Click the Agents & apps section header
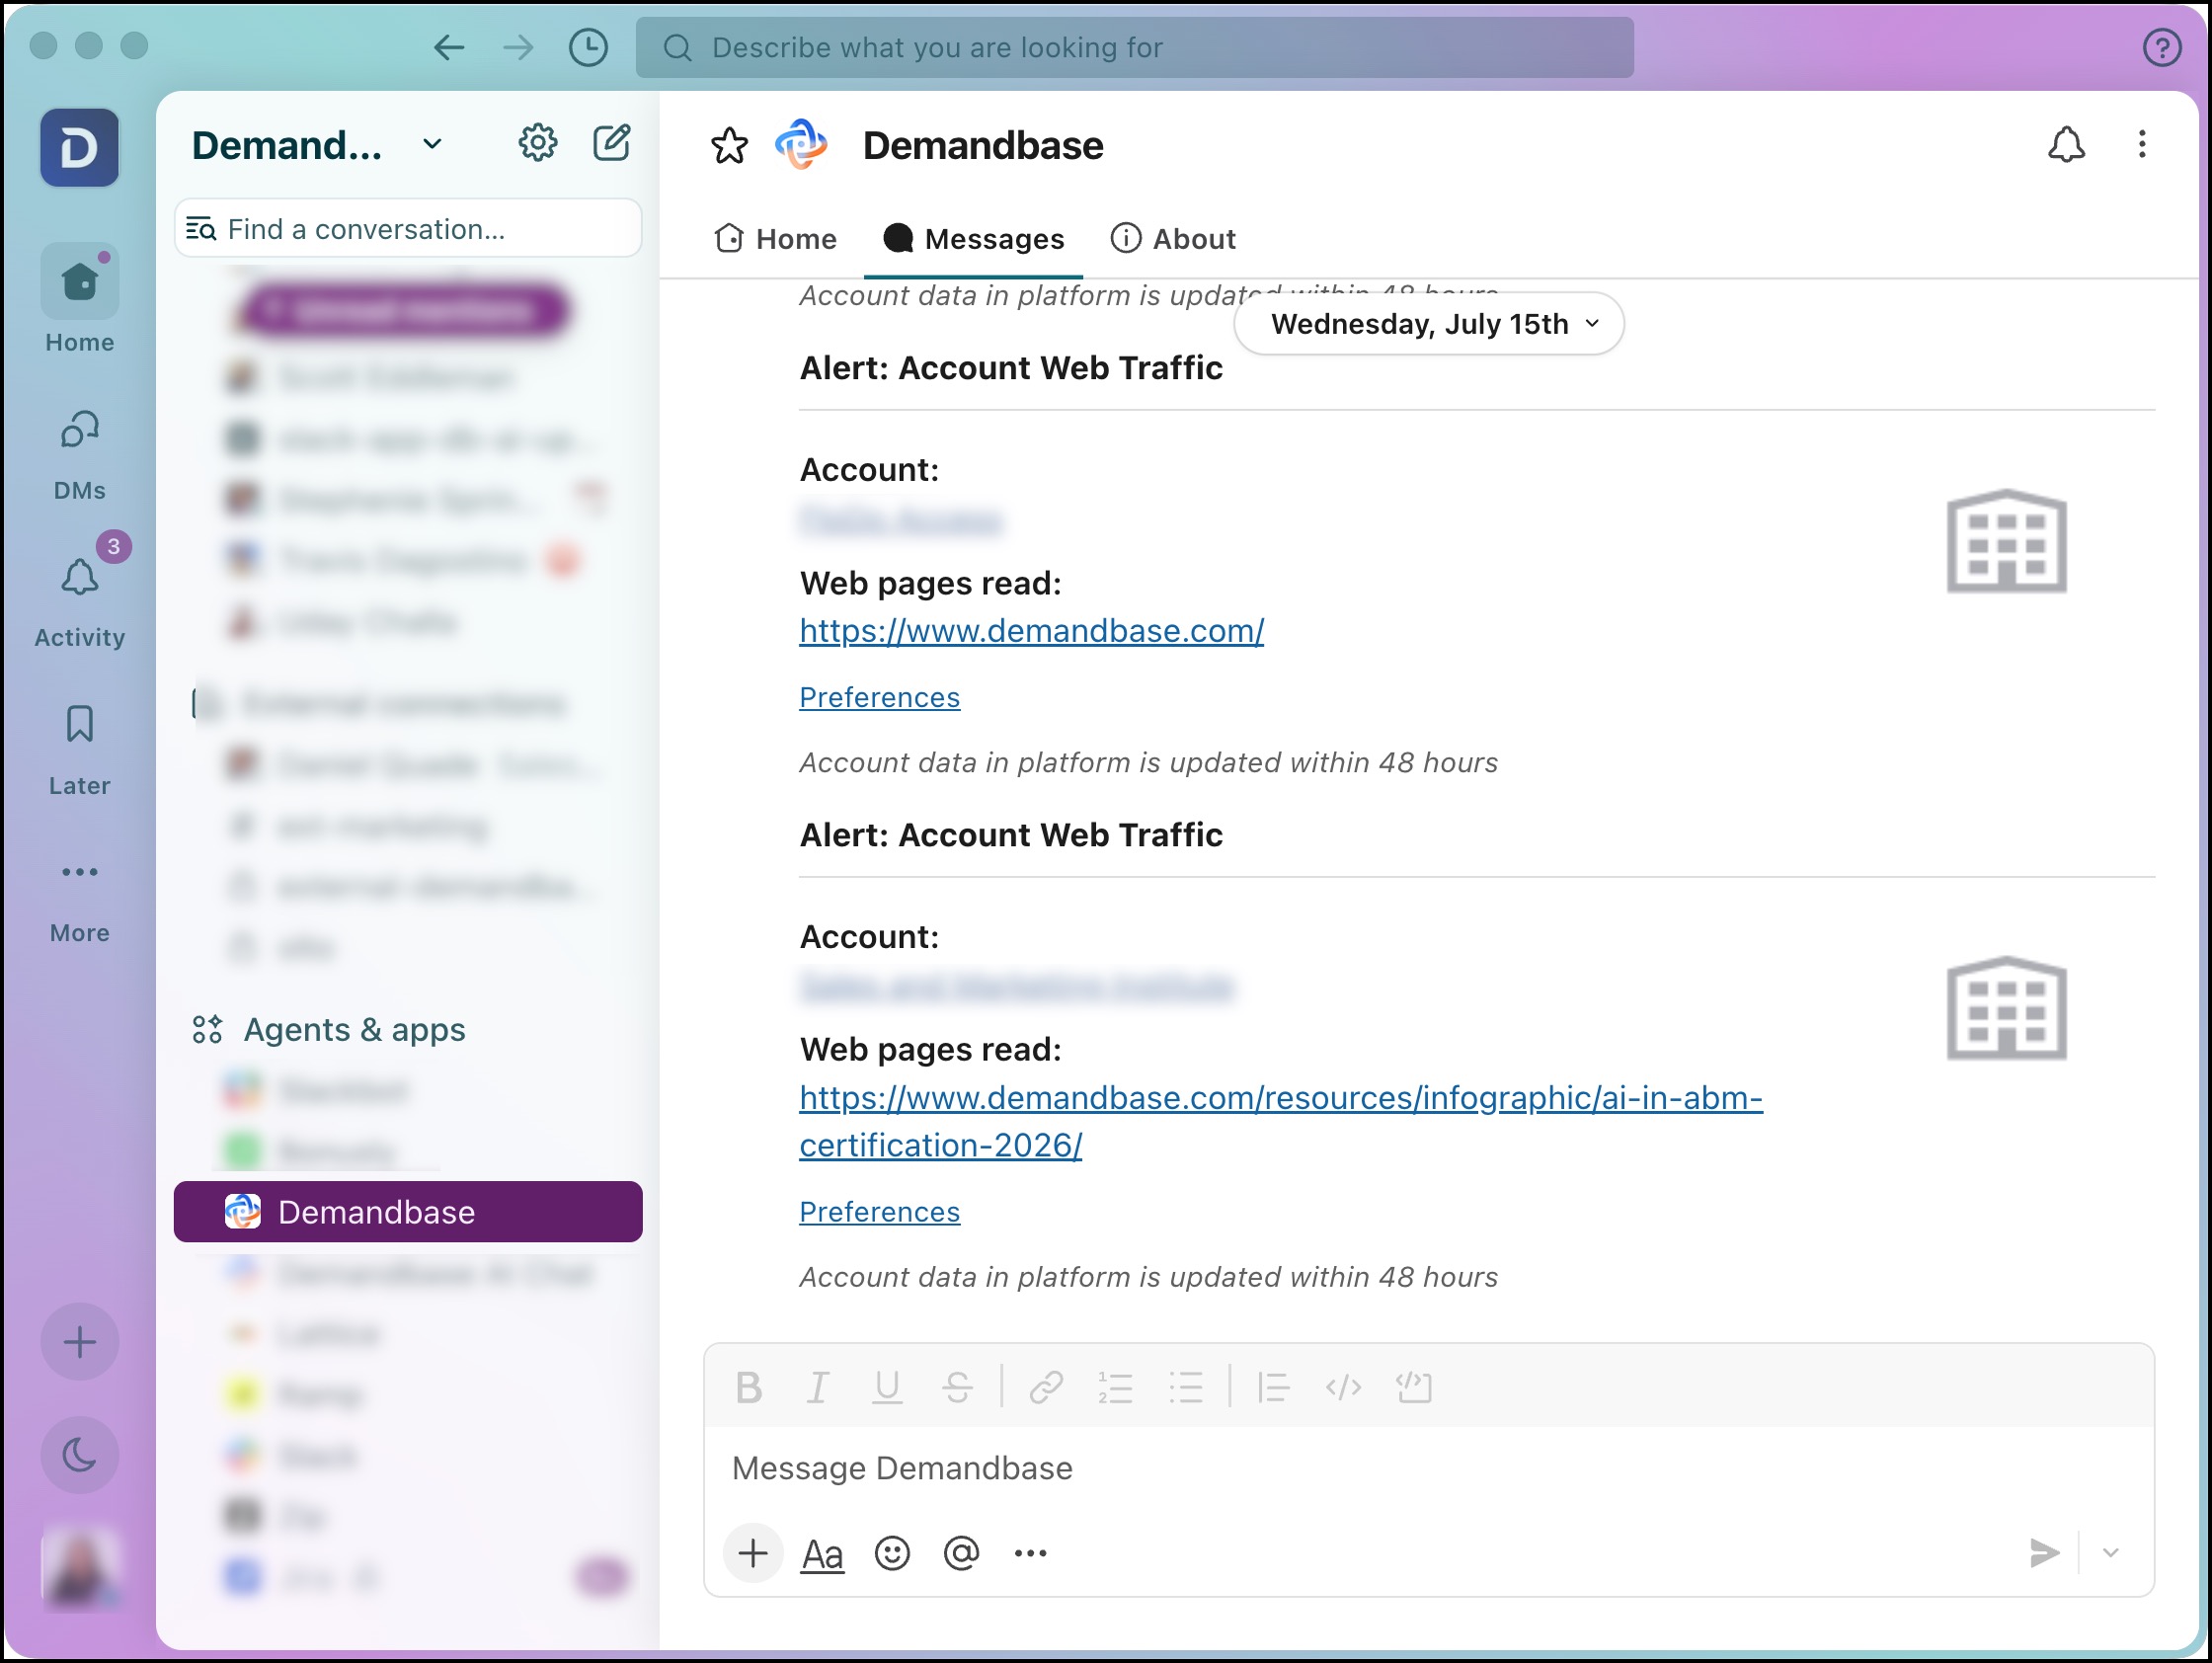This screenshot has width=2212, height=1663. [354, 1030]
